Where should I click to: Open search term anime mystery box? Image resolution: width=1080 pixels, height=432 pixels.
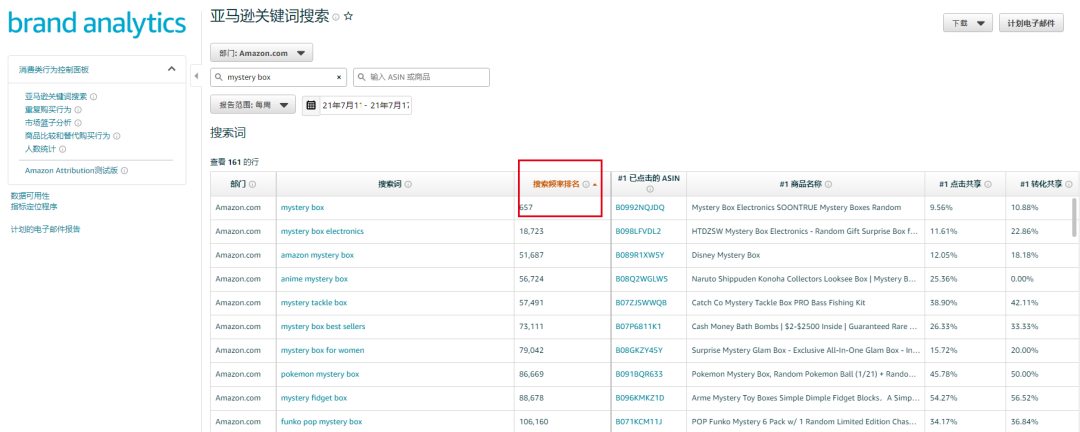coord(314,279)
